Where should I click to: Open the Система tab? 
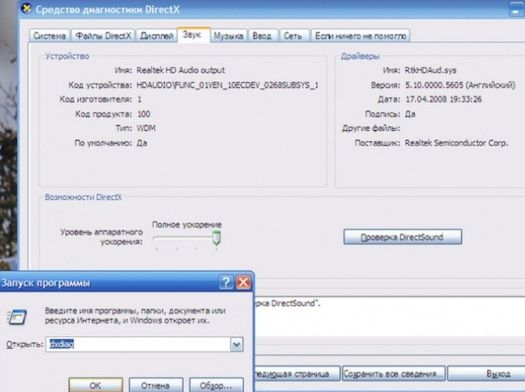50,36
